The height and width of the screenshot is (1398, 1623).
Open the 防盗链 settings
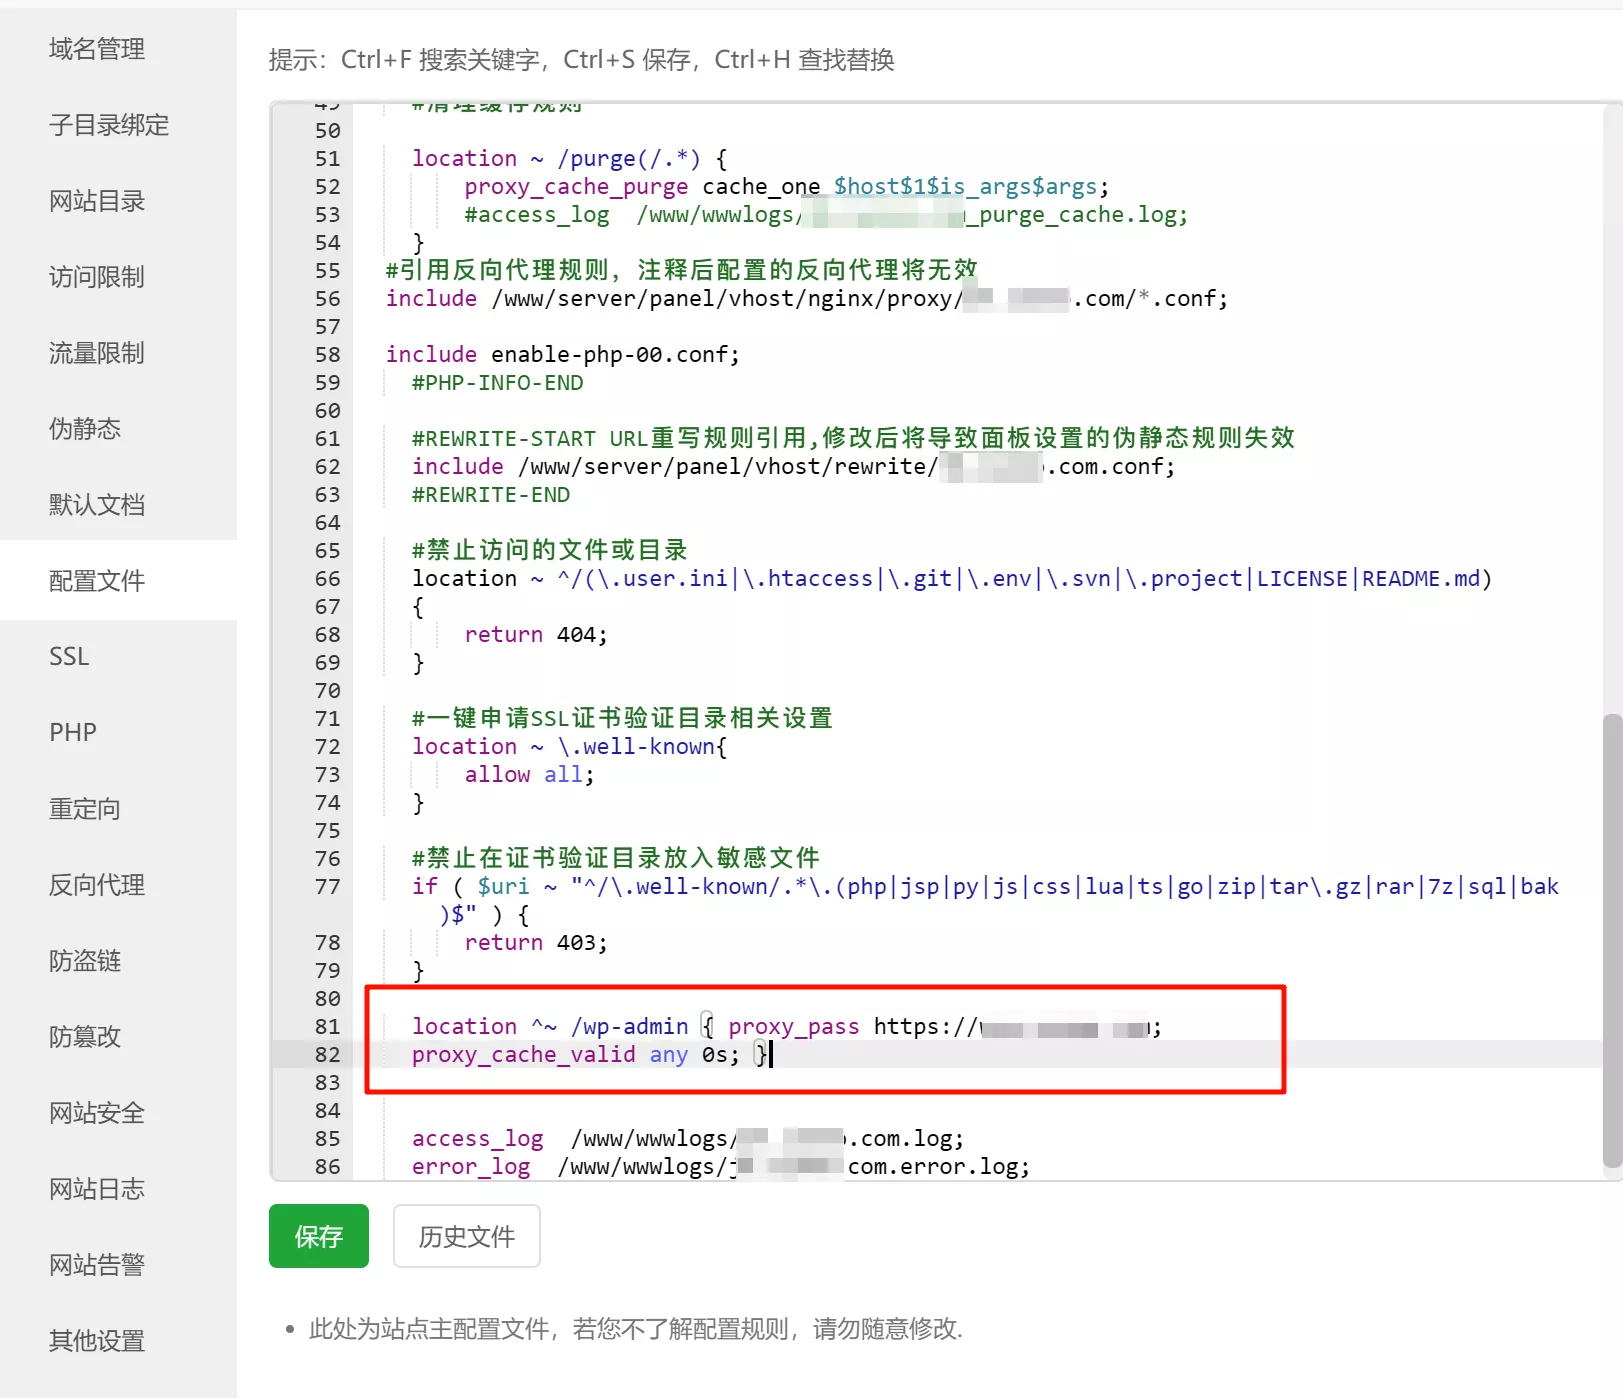click(x=84, y=960)
